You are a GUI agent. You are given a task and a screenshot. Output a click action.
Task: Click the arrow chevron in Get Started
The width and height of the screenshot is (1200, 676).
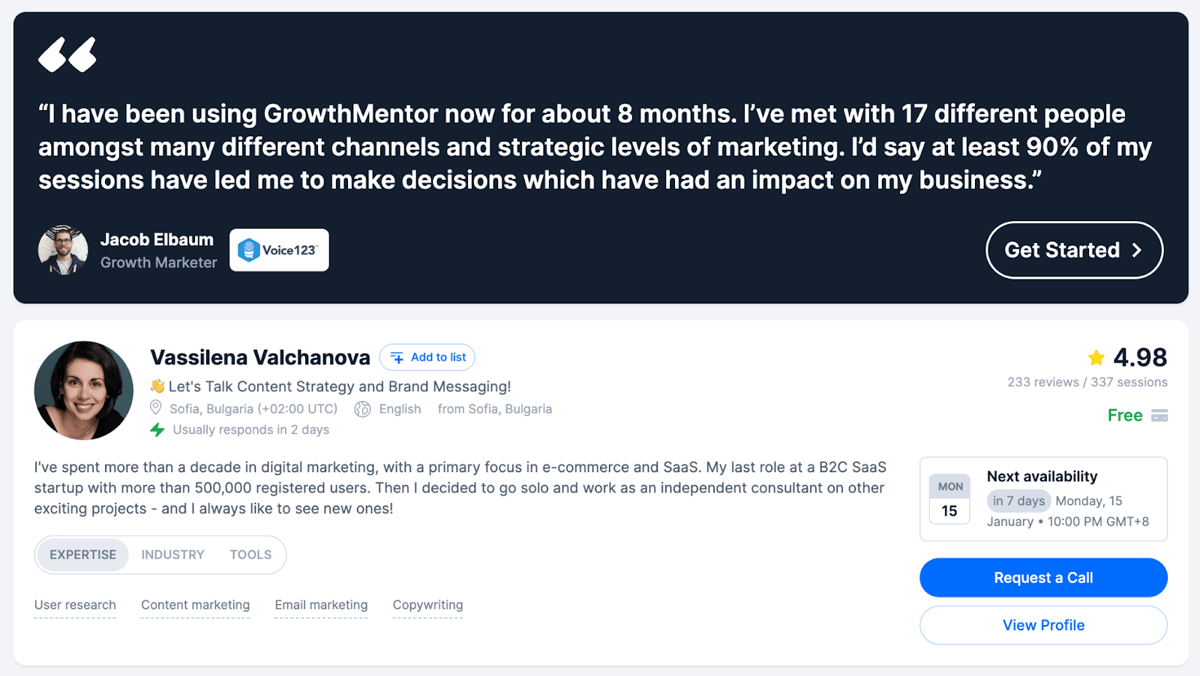coord(1136,251)
